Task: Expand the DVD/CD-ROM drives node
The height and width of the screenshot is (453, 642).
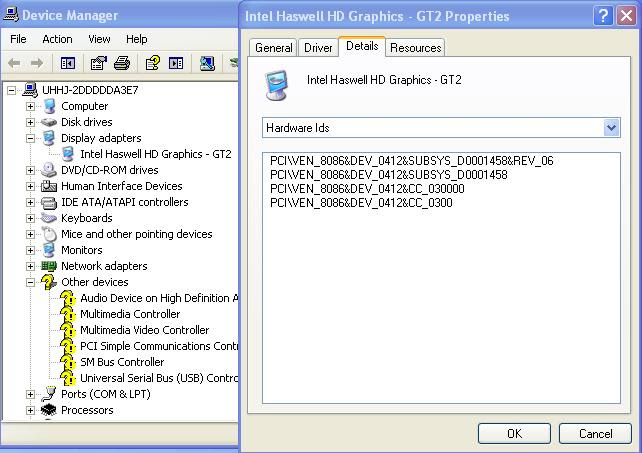Action: [x=30, y=170]
